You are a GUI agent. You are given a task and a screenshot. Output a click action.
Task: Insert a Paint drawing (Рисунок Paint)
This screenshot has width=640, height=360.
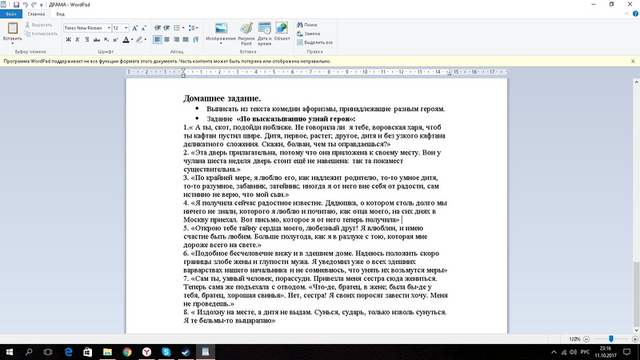click(x=246, y=33)
